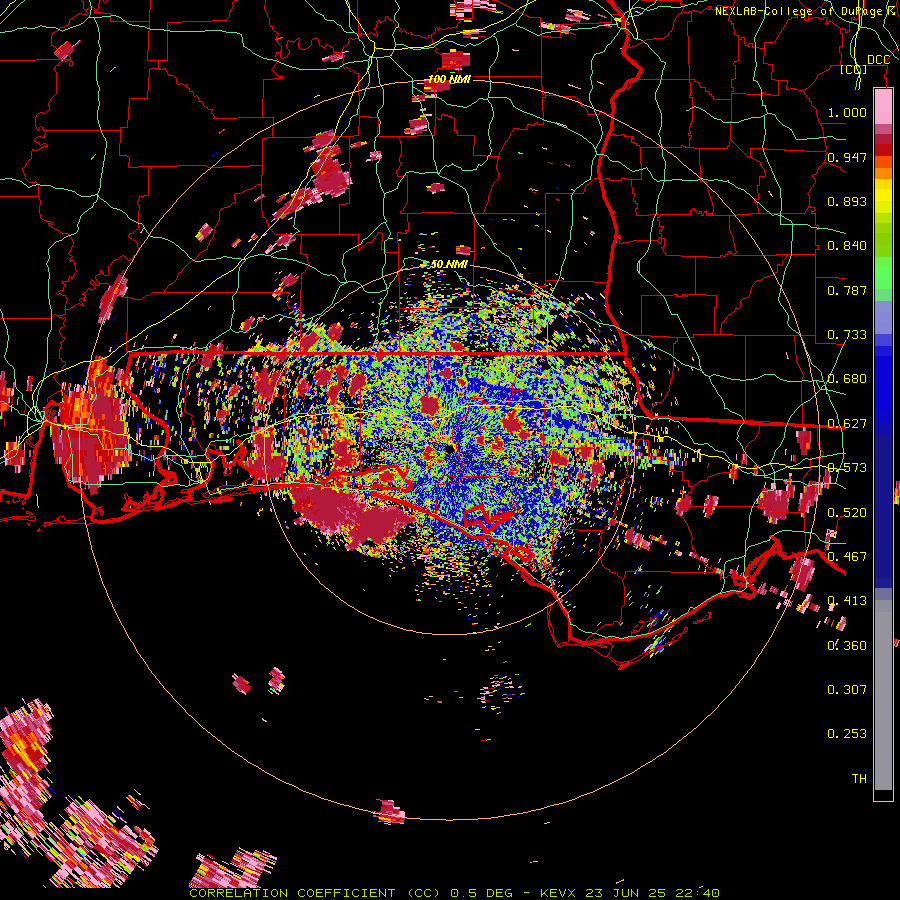This screenshot has height=900, width=900.
Task: Click the 0.573 scale value
Action: [x=847, y=468]
